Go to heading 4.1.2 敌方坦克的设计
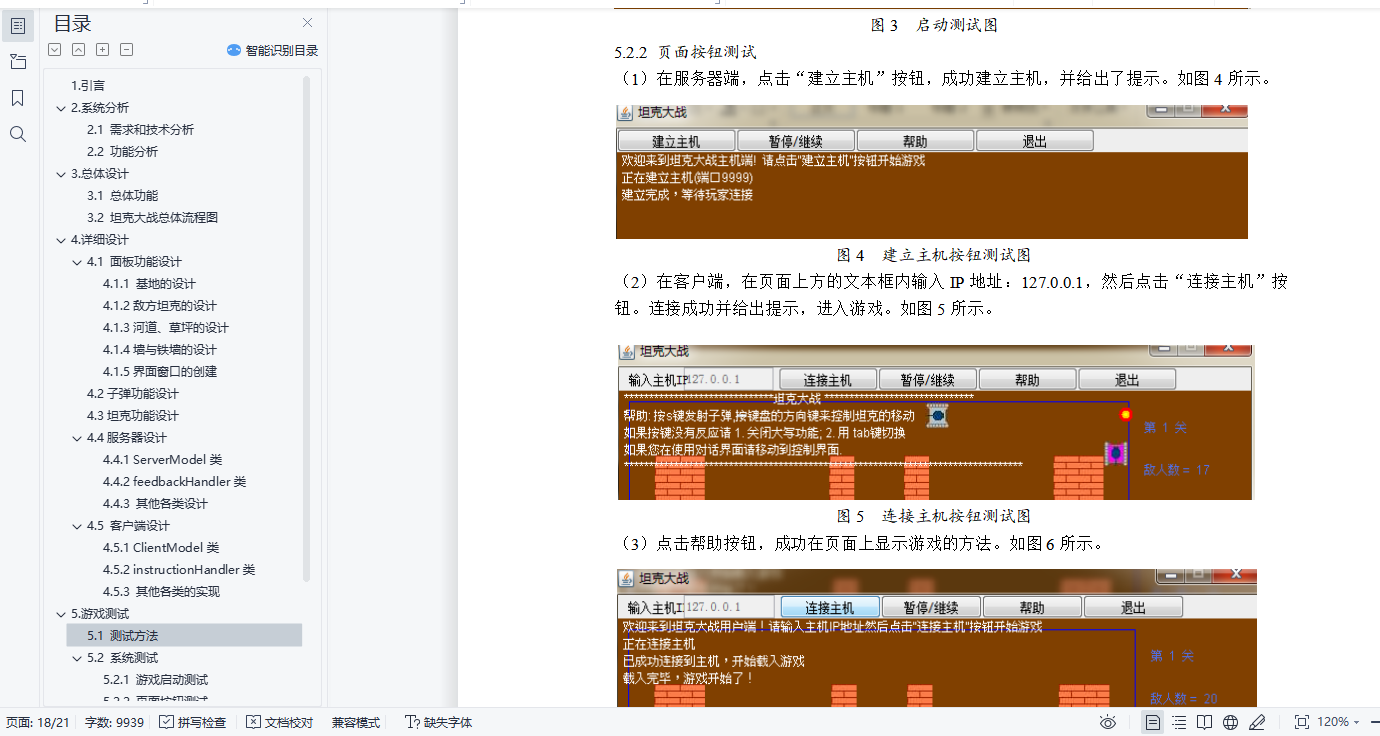 [x=159, y=306]
